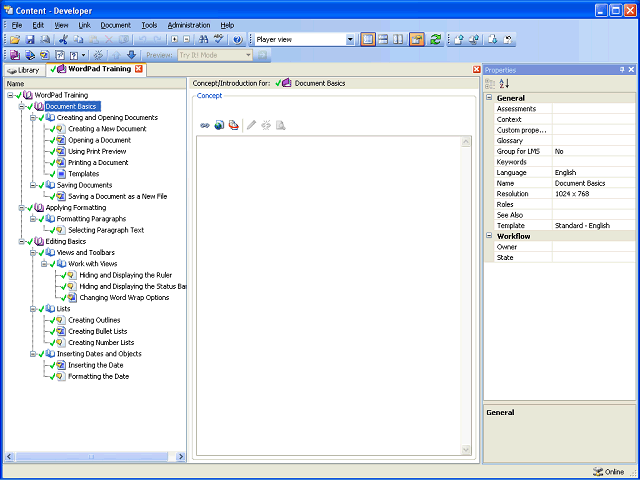
Task: Collapse the Document Basics tree node
Action: click(x=22, y=107)
